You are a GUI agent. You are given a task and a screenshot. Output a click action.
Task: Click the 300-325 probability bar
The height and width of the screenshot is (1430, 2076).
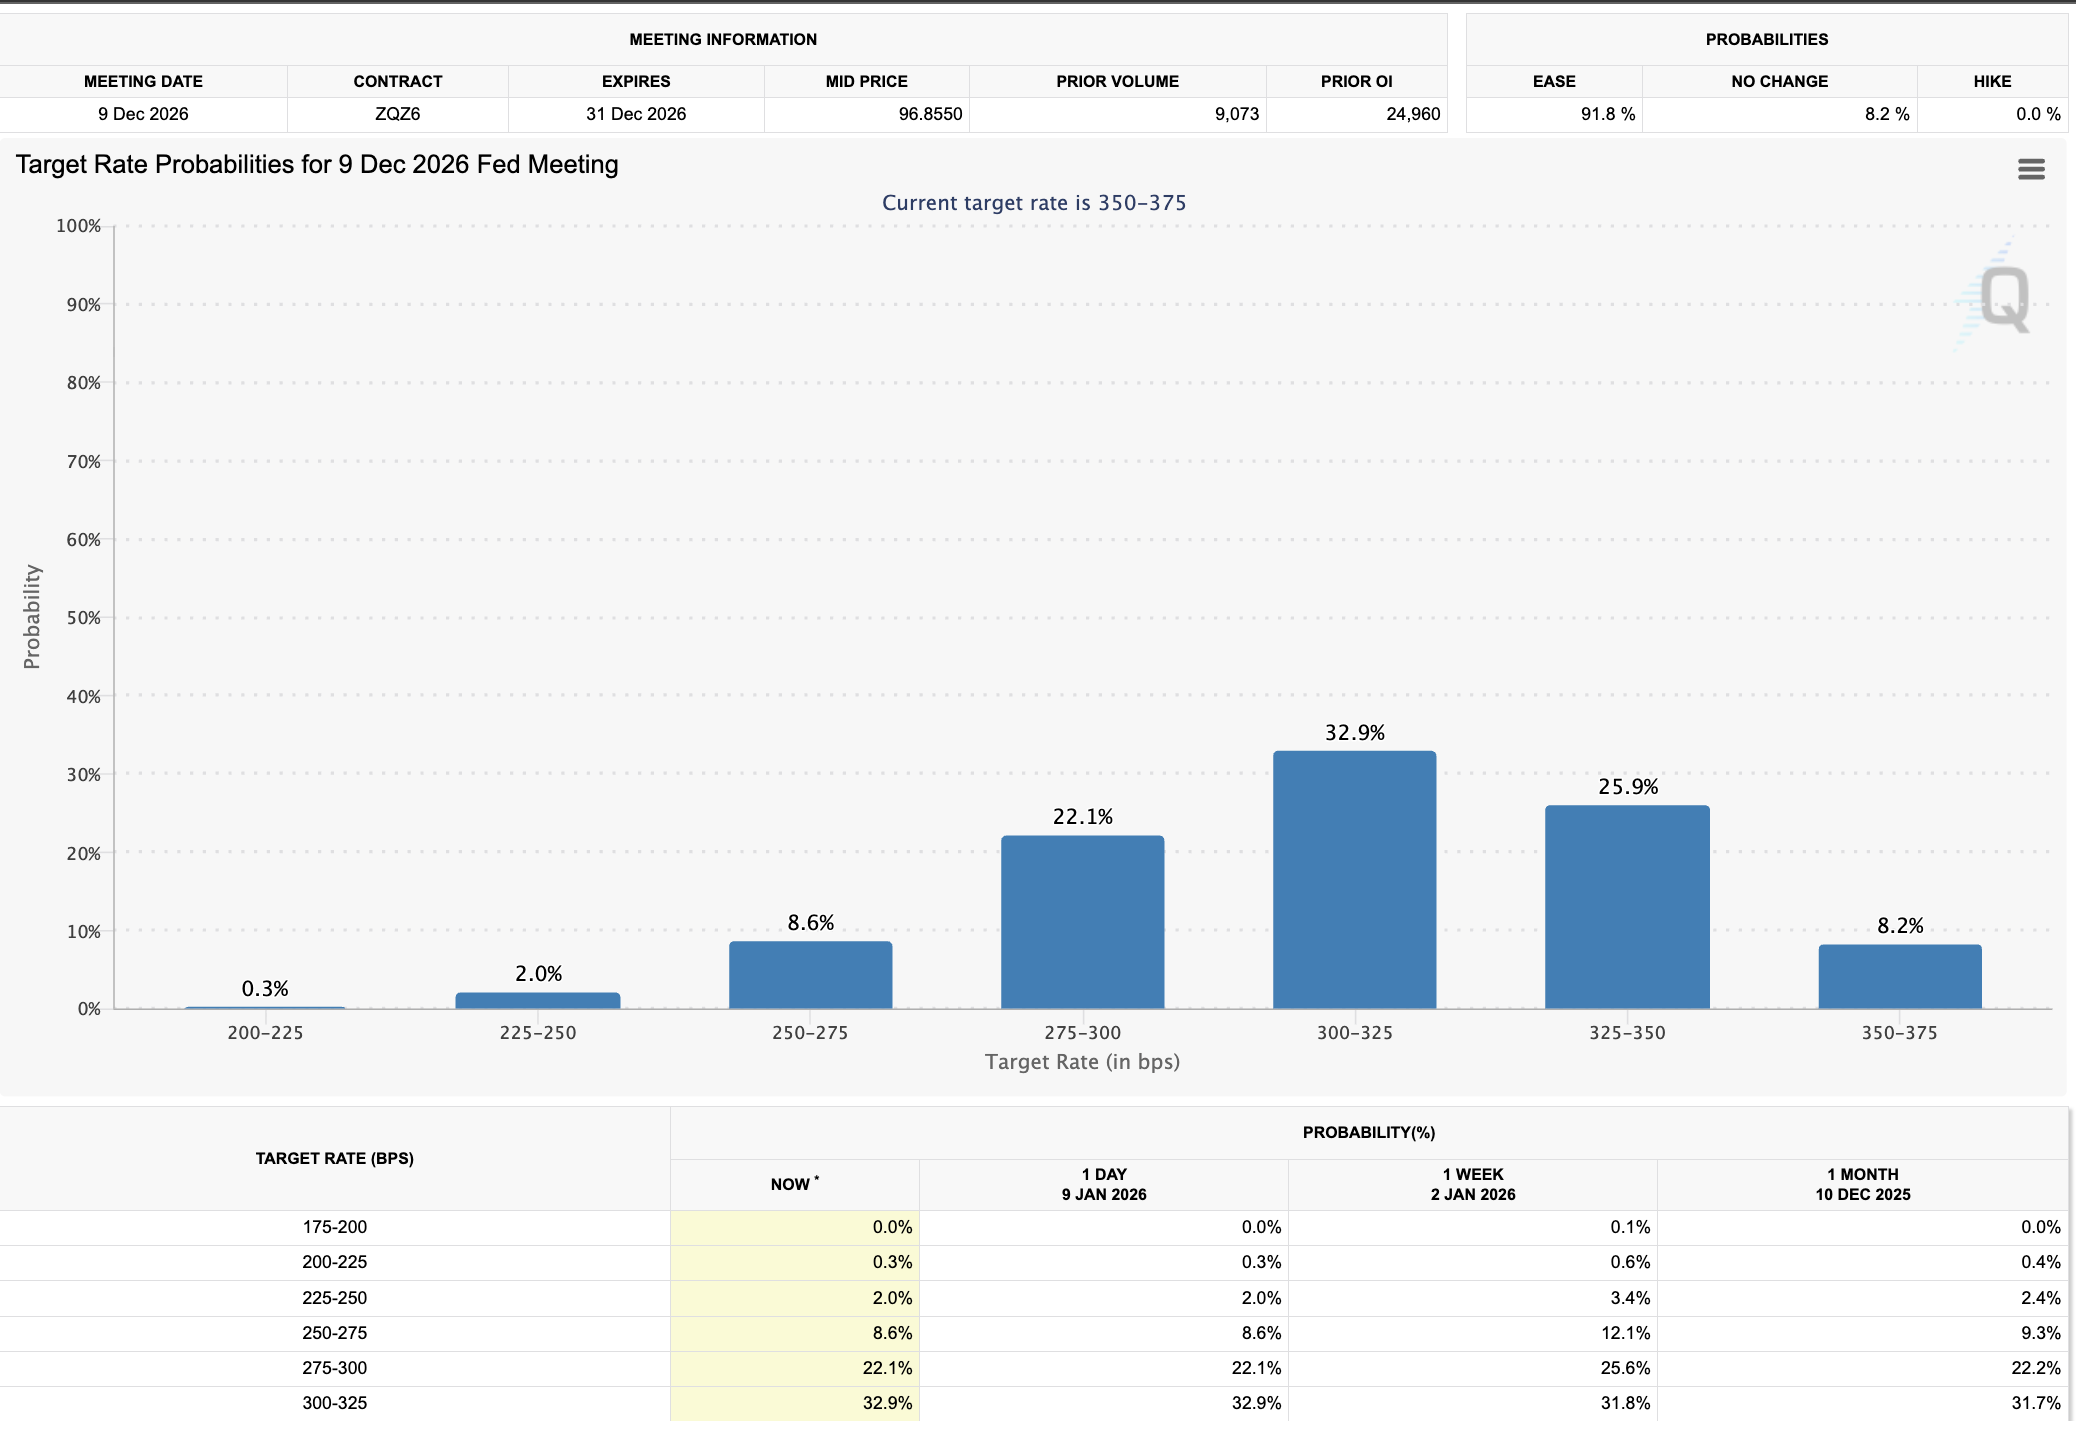[1354, 880]
